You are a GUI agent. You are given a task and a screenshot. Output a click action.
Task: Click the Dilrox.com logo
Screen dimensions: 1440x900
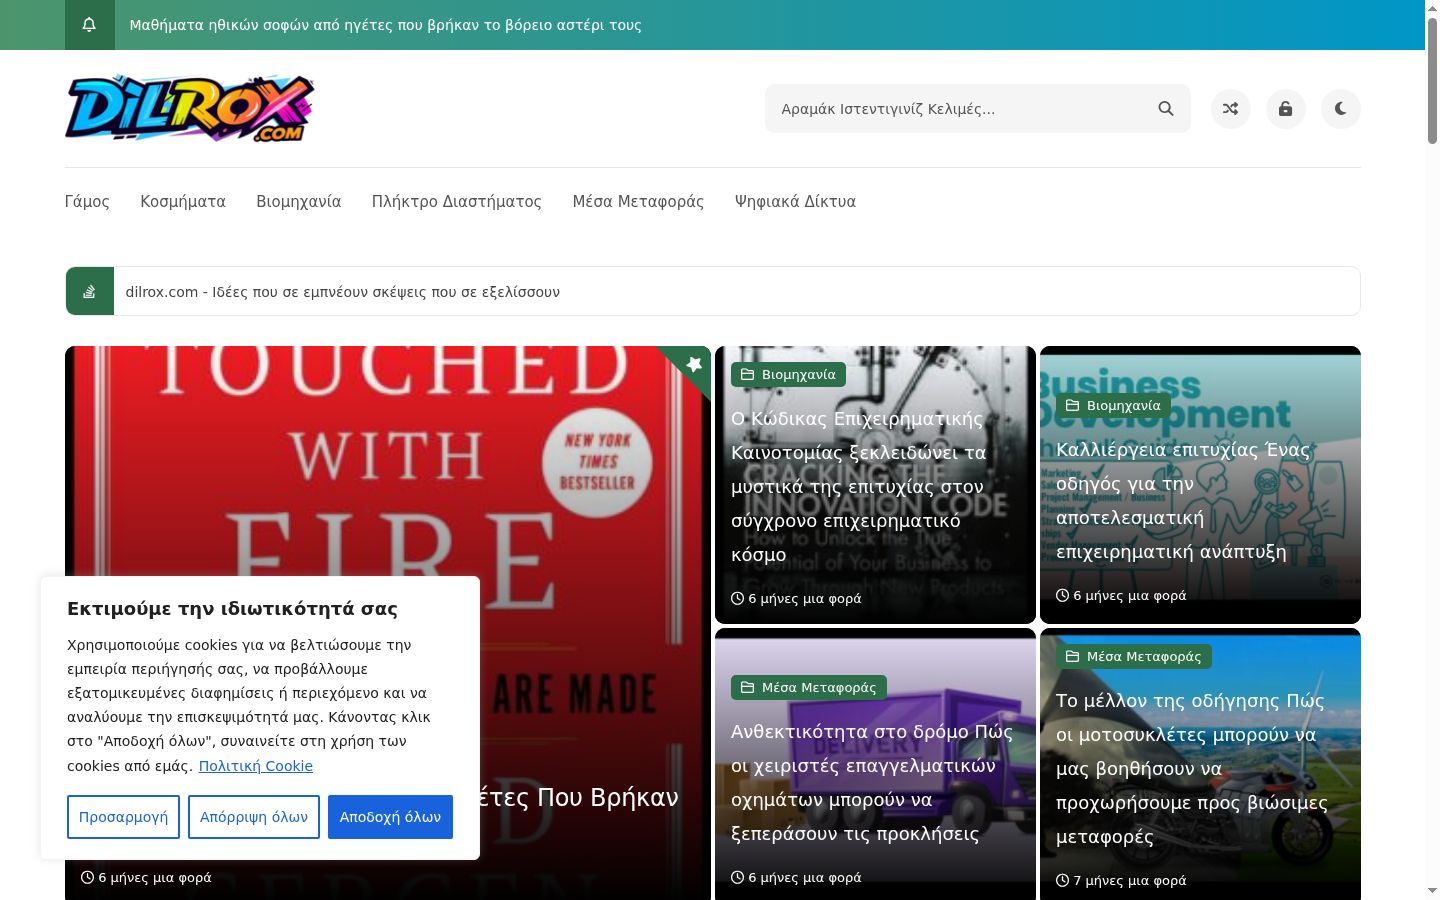pyautogui.click(x=190, y=108)
